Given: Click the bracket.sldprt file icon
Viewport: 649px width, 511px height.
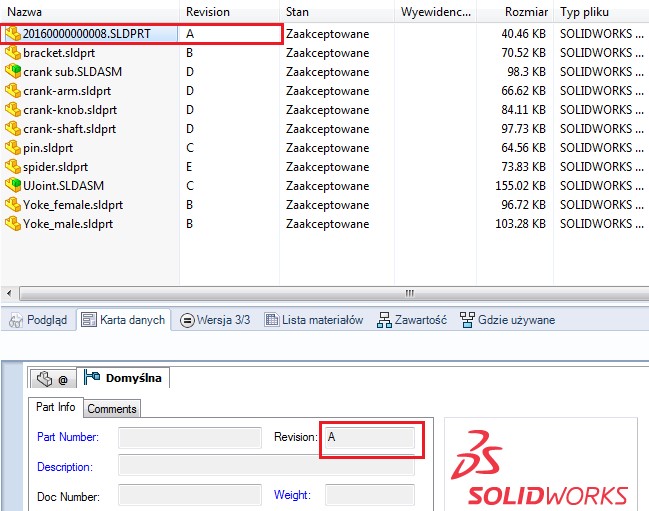Looking at the screenshot, I should tap(13, 53).
